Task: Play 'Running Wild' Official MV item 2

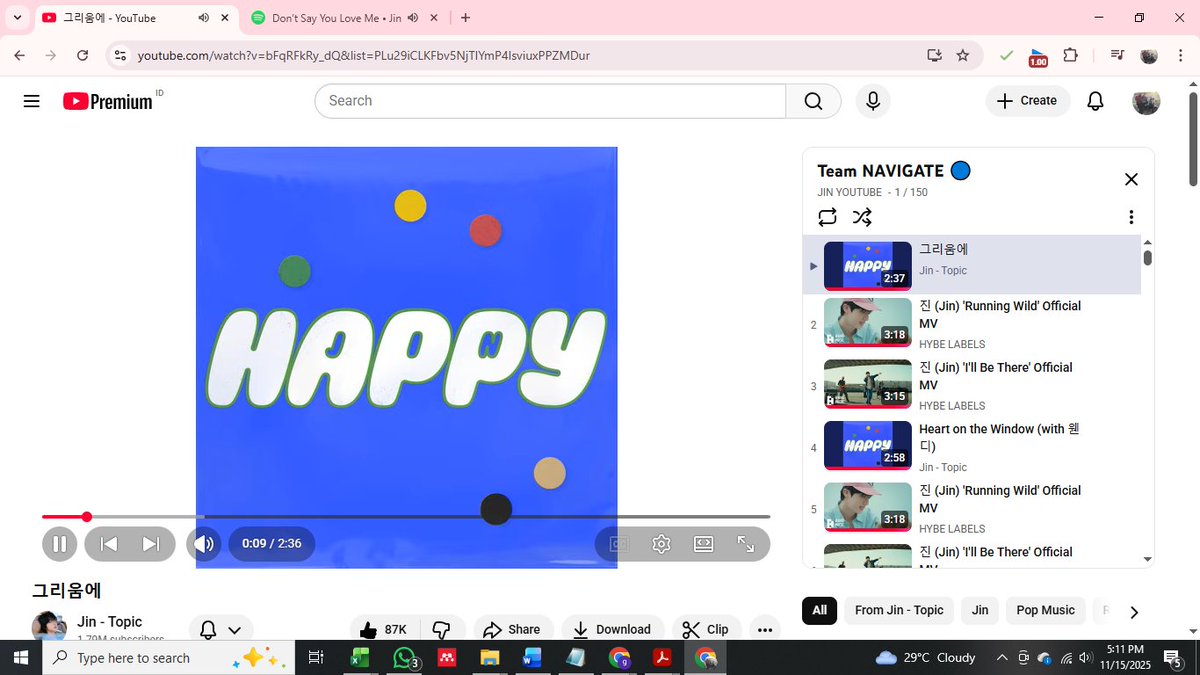Action: 972,325
